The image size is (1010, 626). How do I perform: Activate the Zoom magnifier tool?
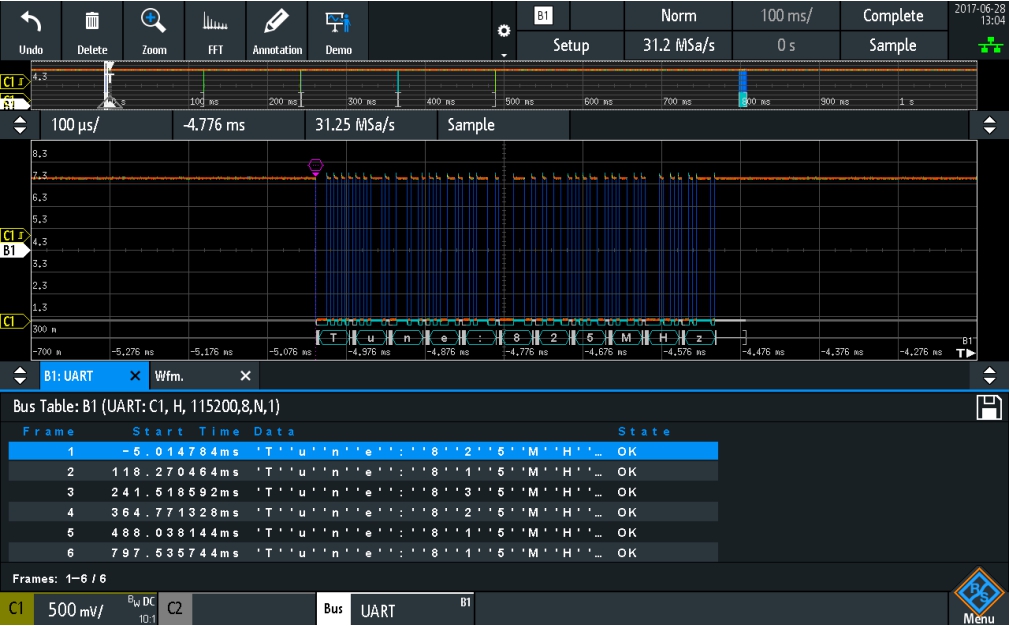point(154,31)
